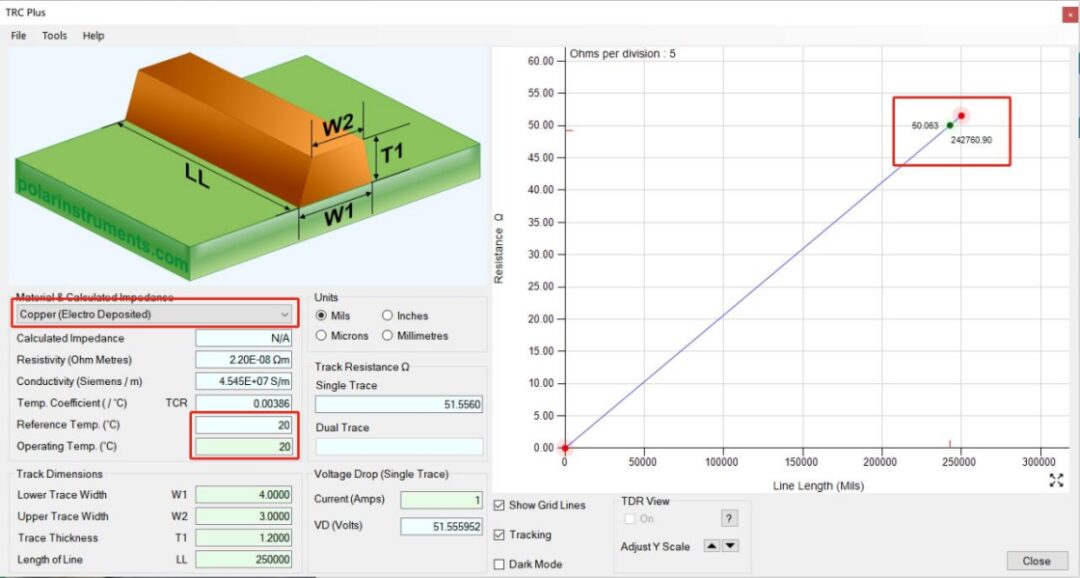Screen dimensions: 1080x578
Task: Click the '242760.90' value on graph
Action: point(971,140)
